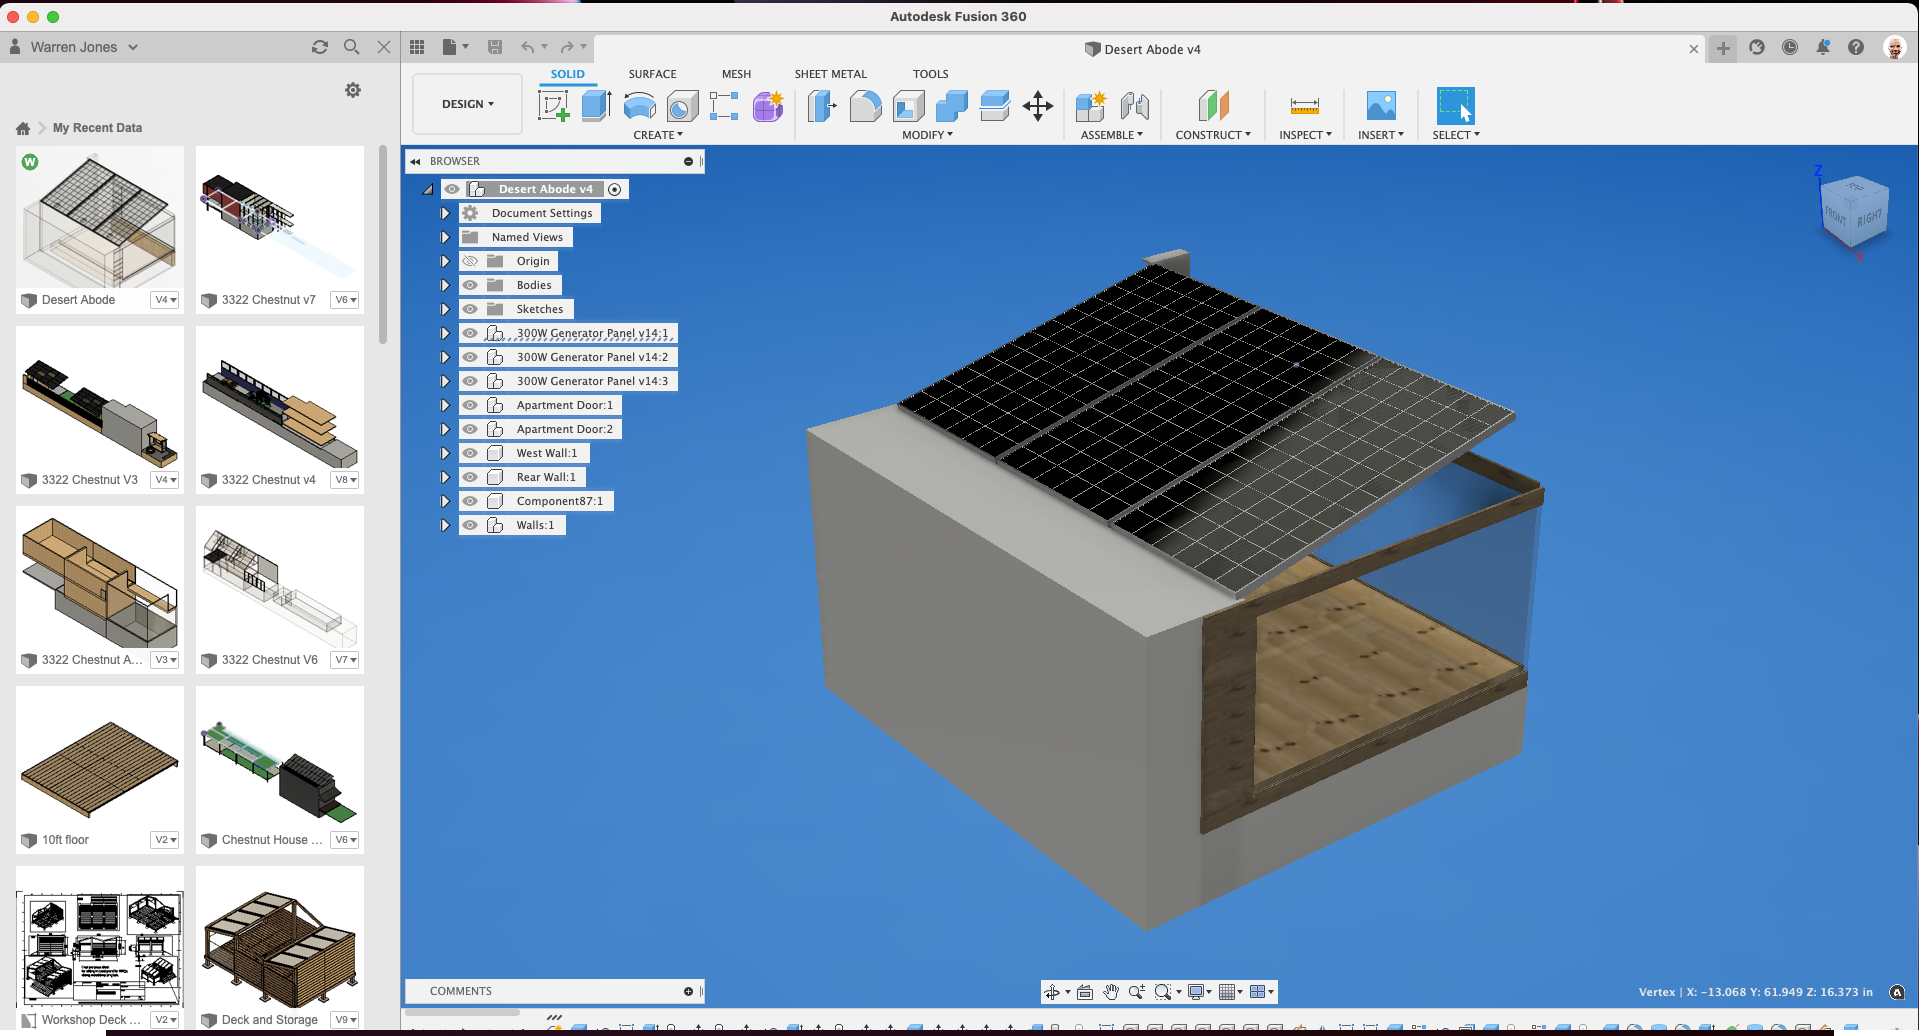1919x1036 pixels.
Task: Open the Sheet Metal tab
Action: [x=830, y=74]
